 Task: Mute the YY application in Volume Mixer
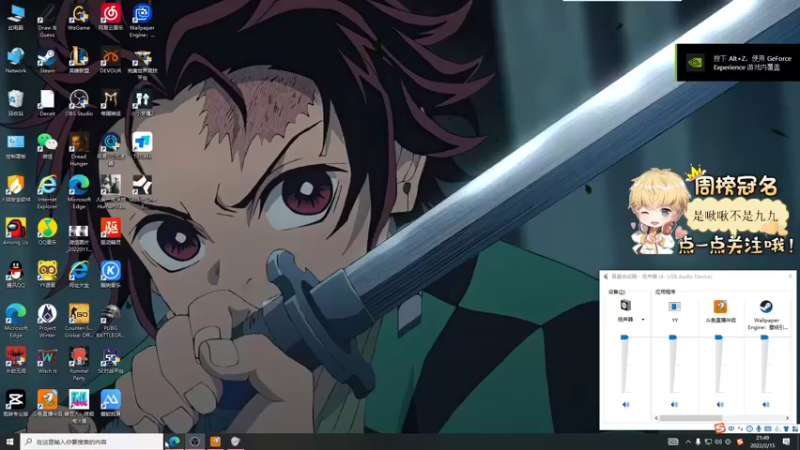[674, 405]
